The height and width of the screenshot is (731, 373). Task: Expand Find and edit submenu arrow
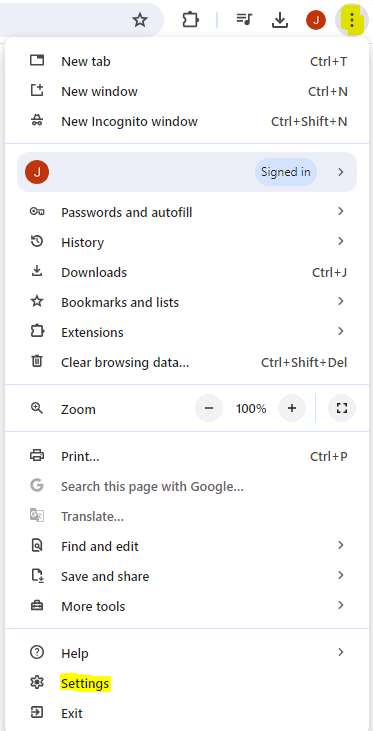341,545
